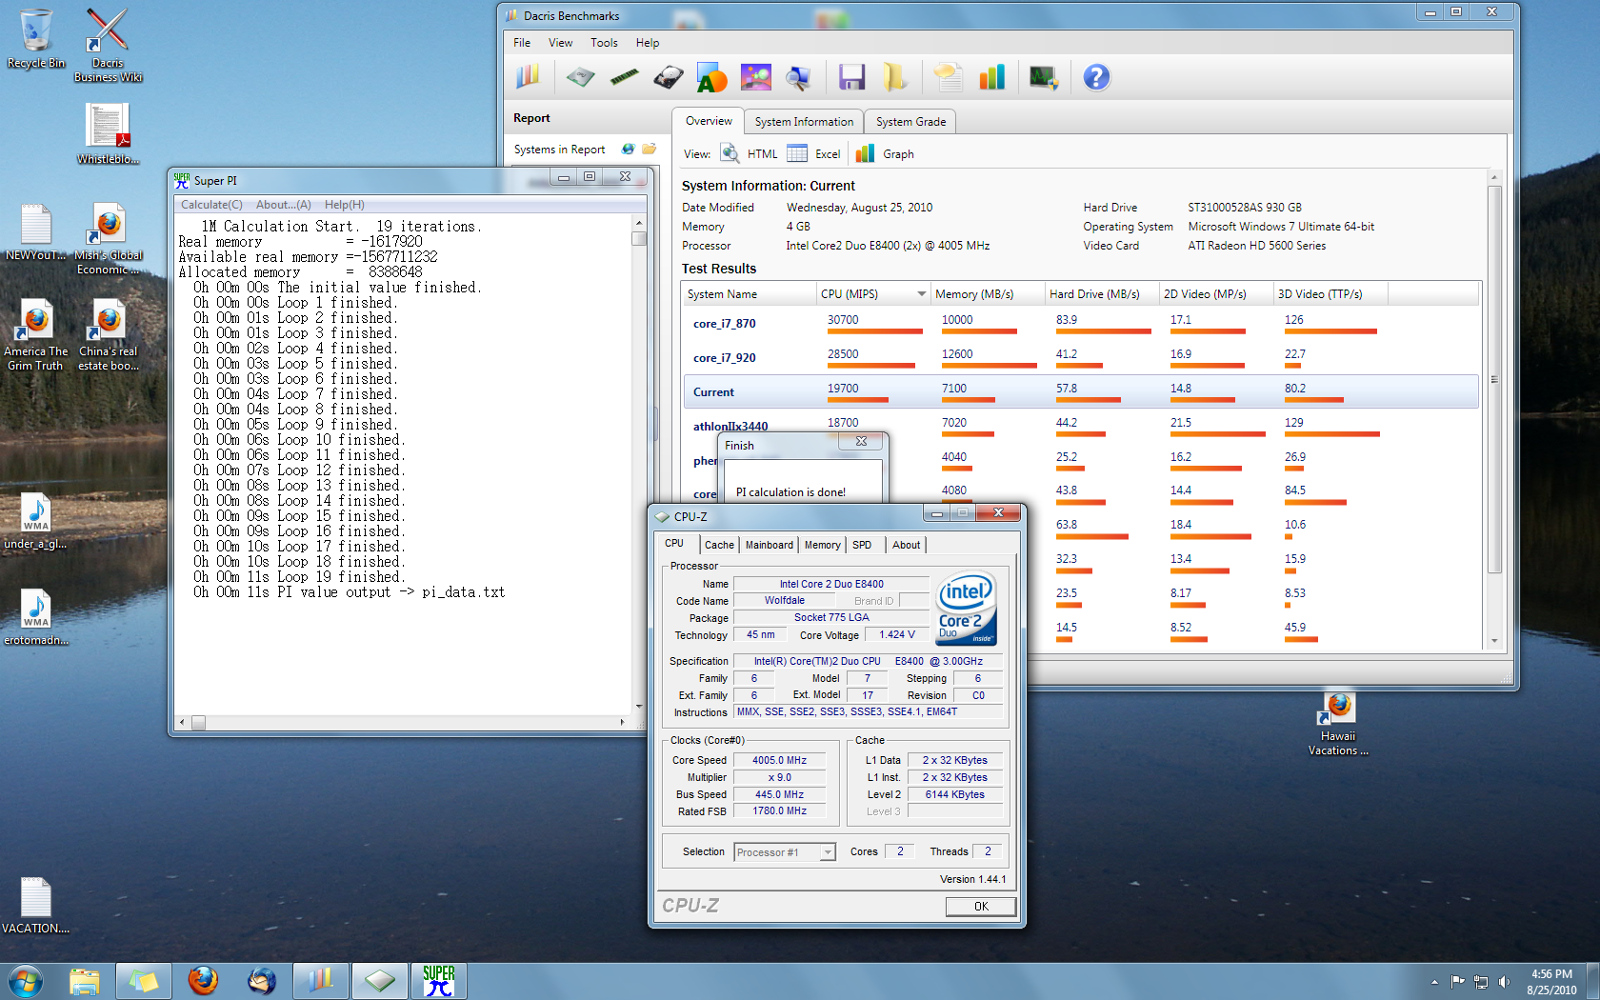Open Help(H) menu in Super PI

(344, 204)
